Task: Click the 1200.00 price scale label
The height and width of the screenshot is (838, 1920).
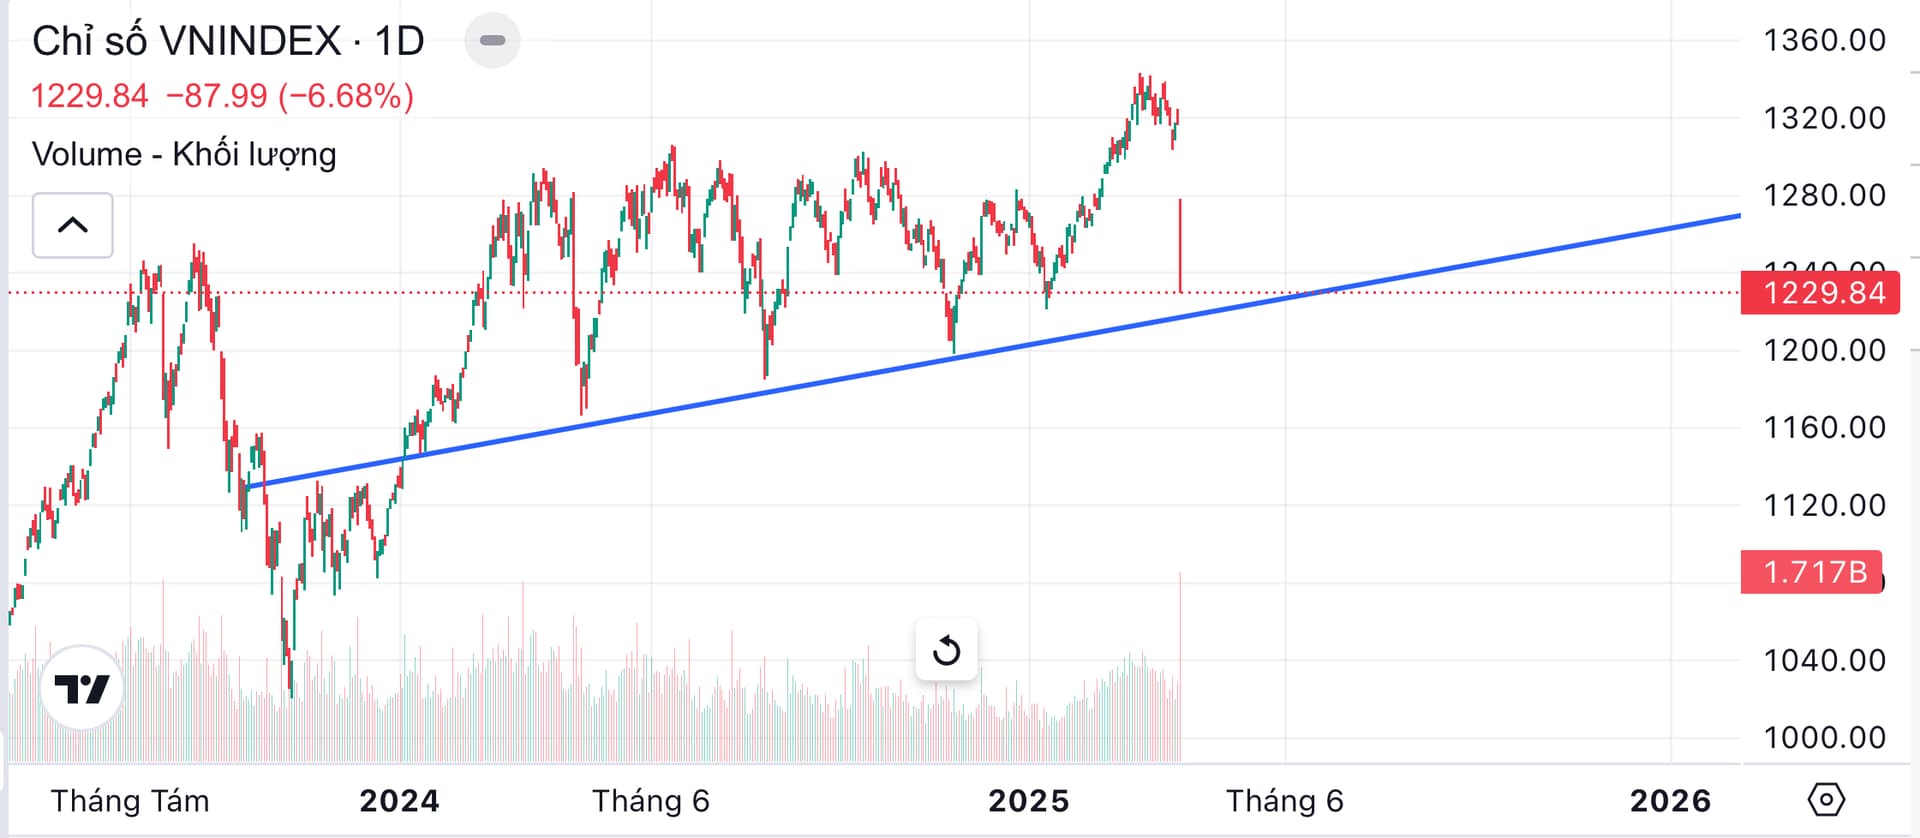Action: tap(1824, 350)
